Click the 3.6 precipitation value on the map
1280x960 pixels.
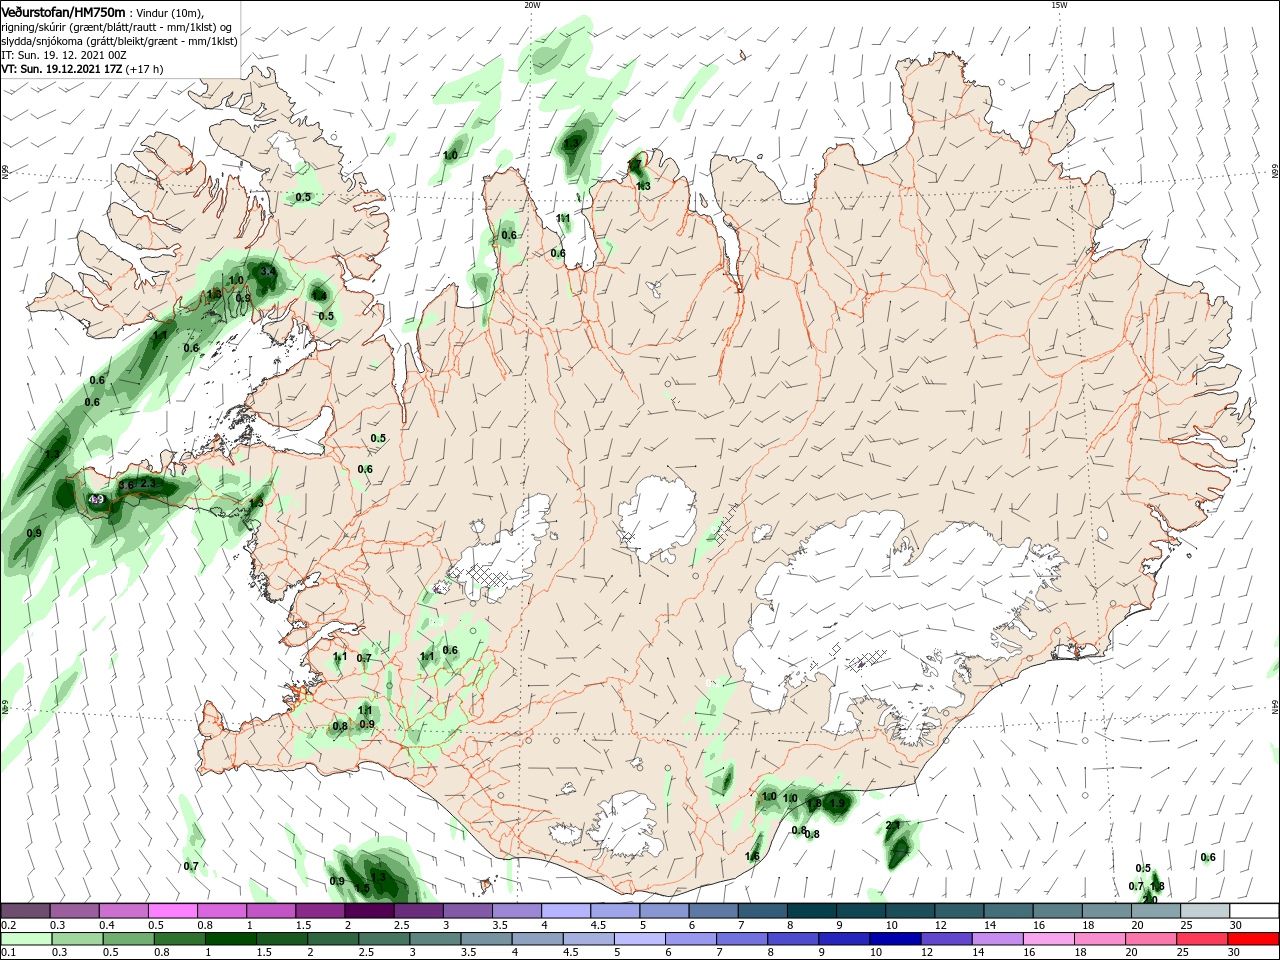coord(126,485)
